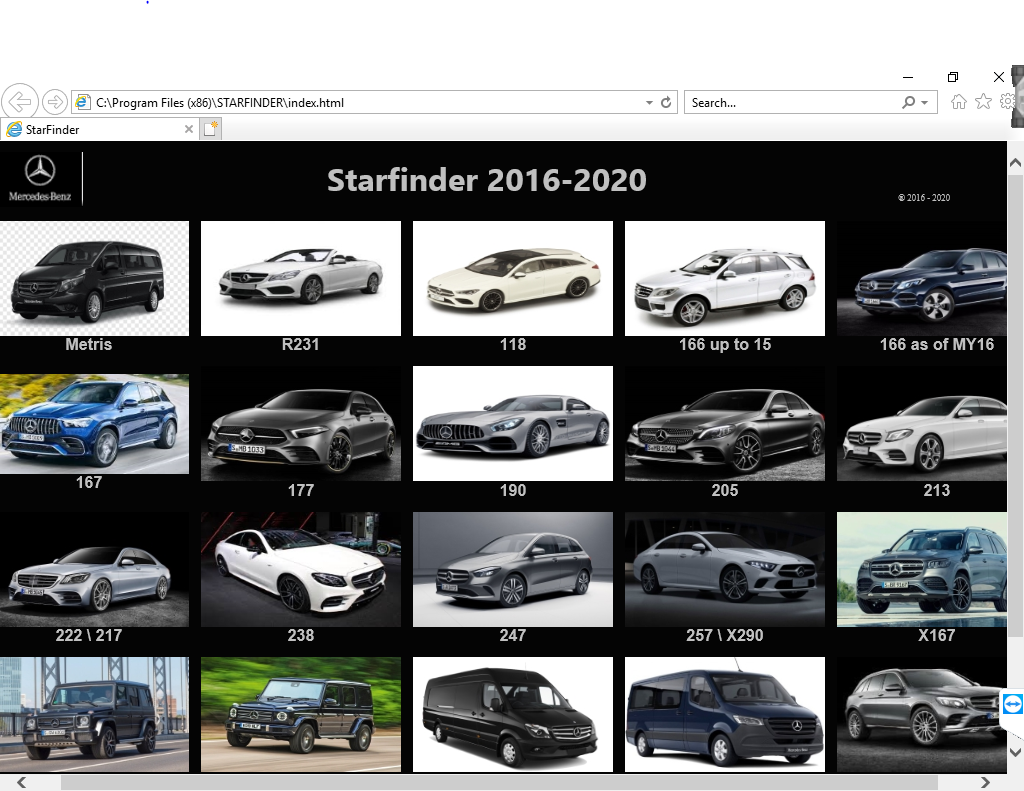The width and height of the screenshot is (1024, 791).
Task: Close the StarFinder tab
Action: click(x=189, y=129)
